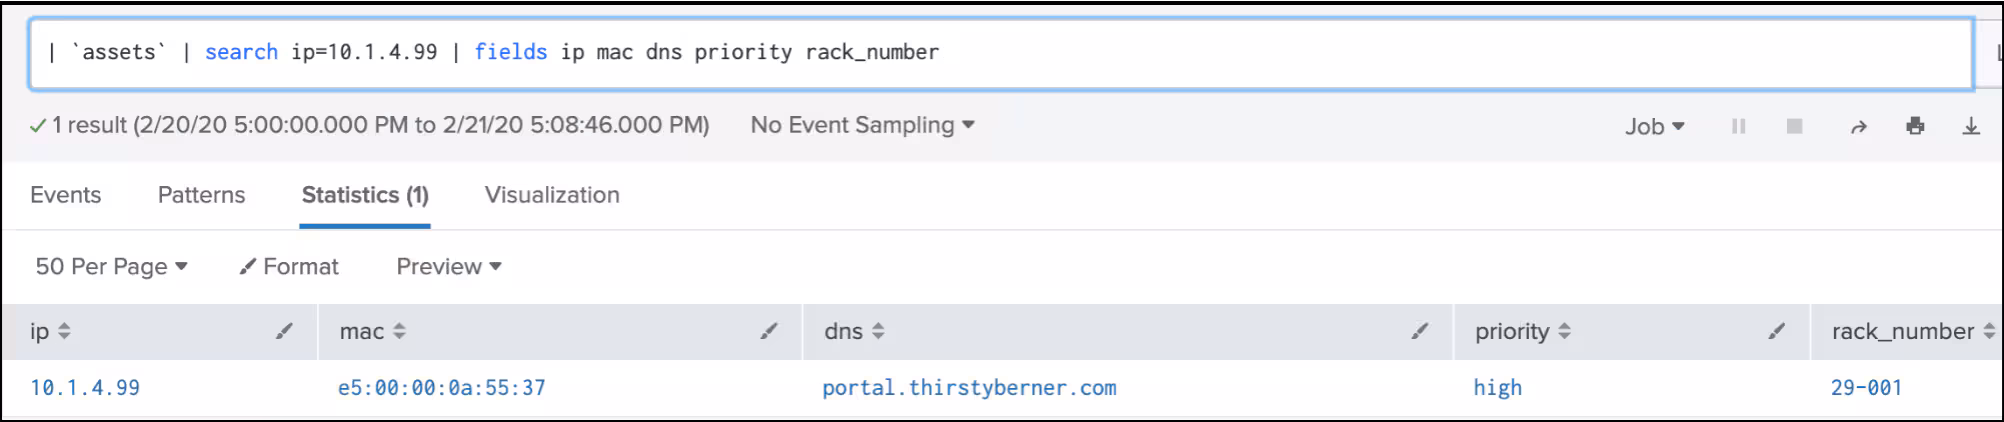Open the Job dropdown menu
Screen dimensions: 2004x422
click(1654, 126)
